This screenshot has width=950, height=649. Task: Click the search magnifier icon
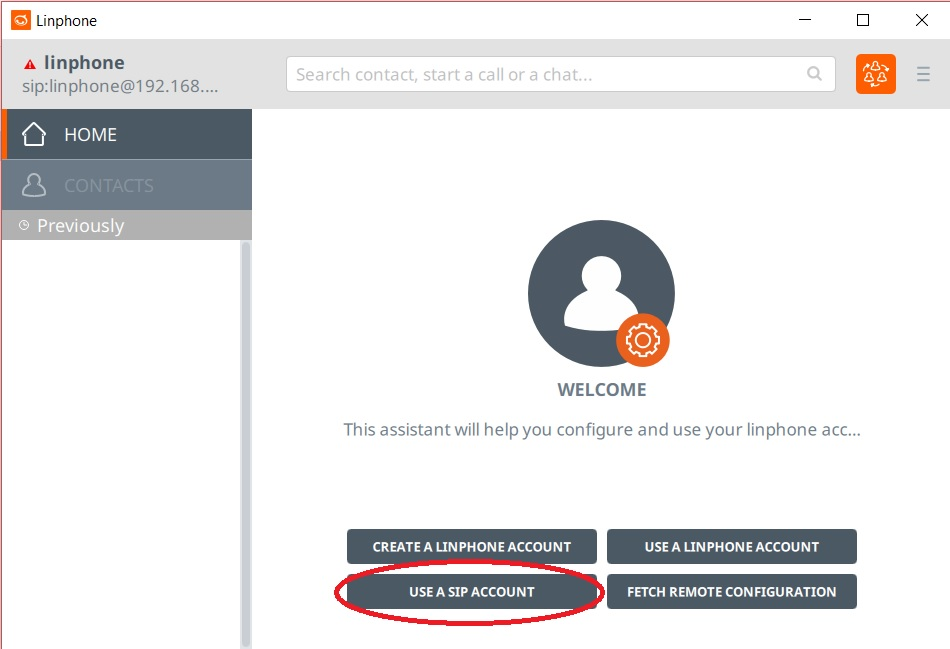point(814,74)
